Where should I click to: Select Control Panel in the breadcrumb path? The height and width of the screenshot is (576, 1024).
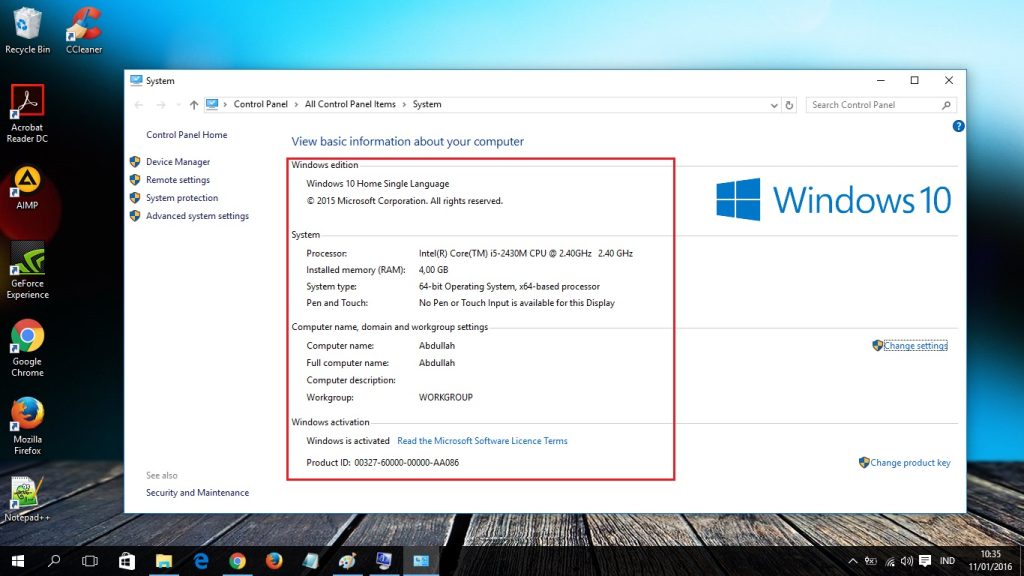click(260, 105)
